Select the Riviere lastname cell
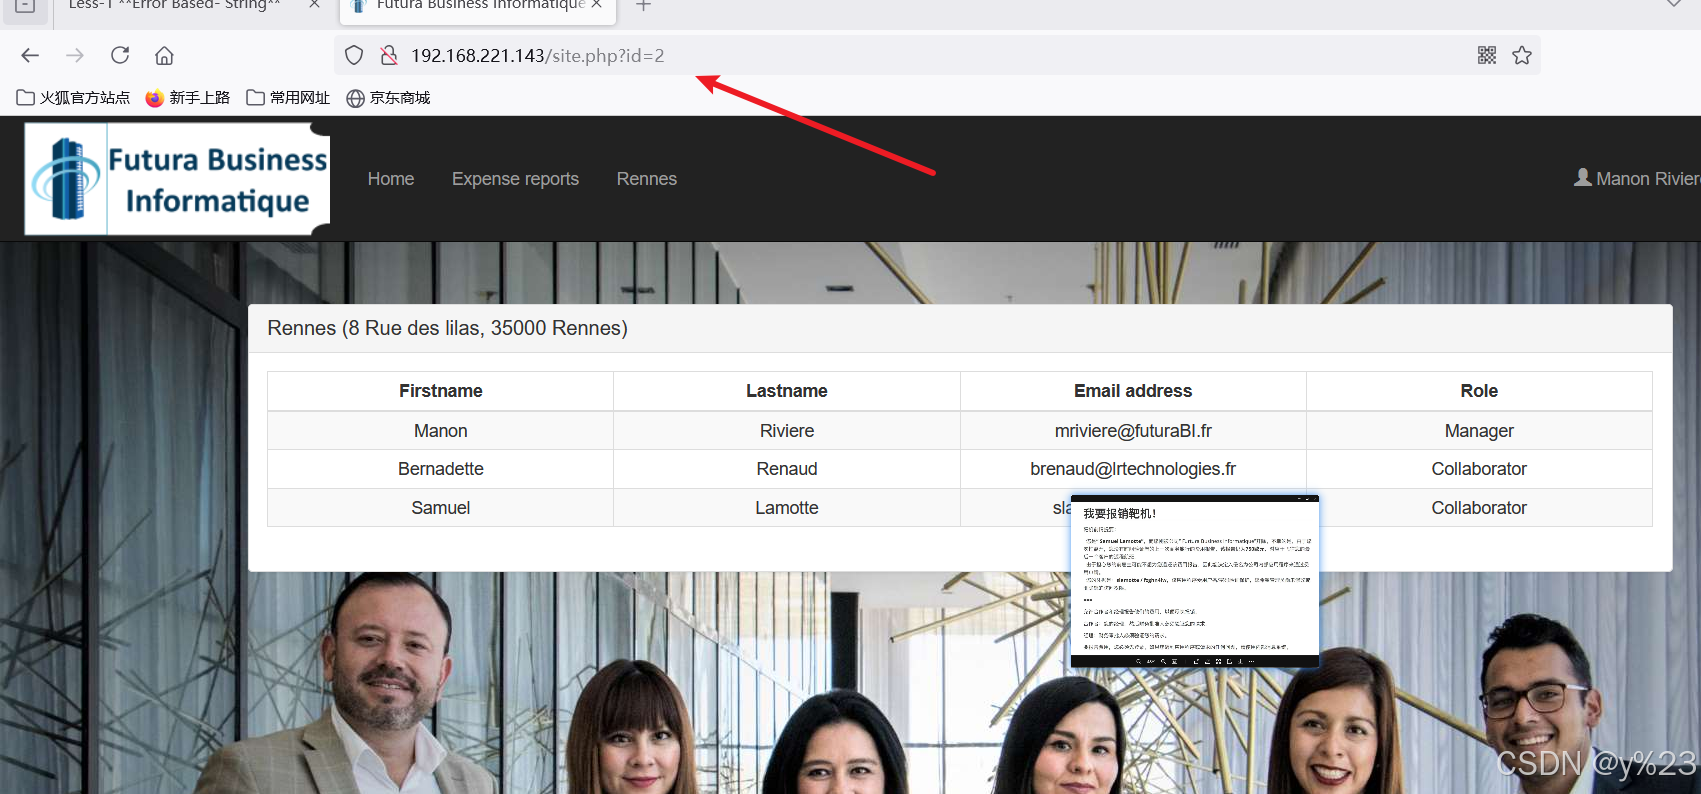This screenshot has width=1701, height=794. 787,431
